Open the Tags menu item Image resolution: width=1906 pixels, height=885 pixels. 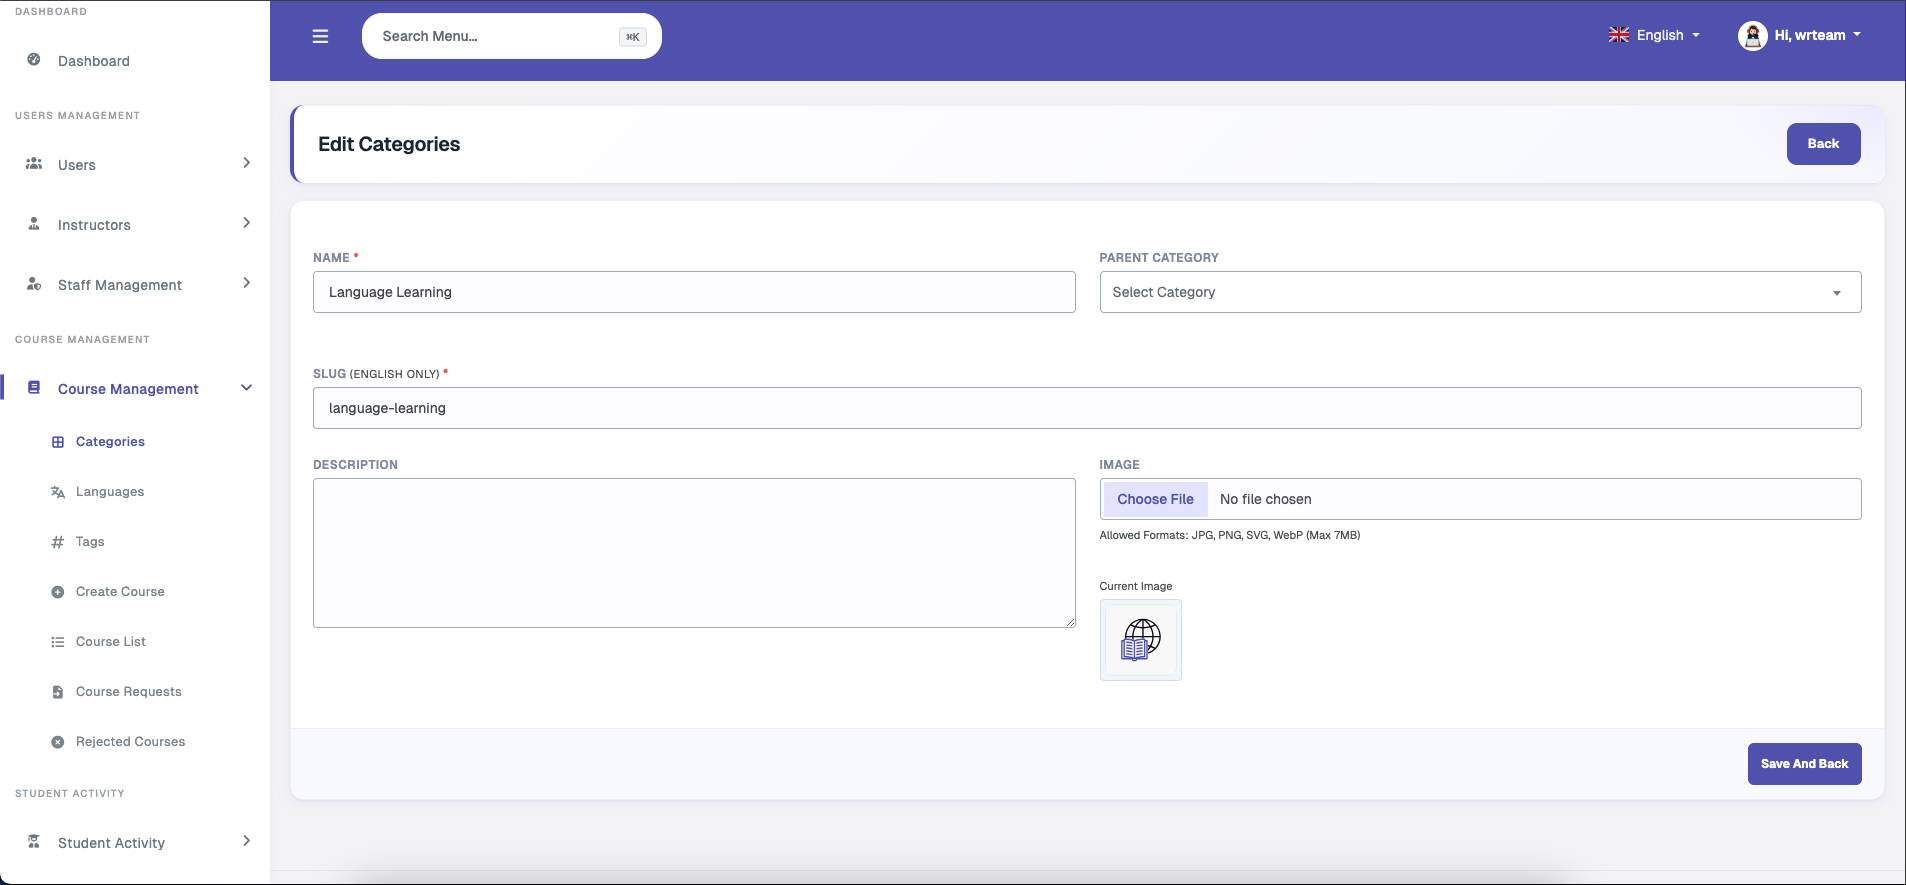pos(90,542)
